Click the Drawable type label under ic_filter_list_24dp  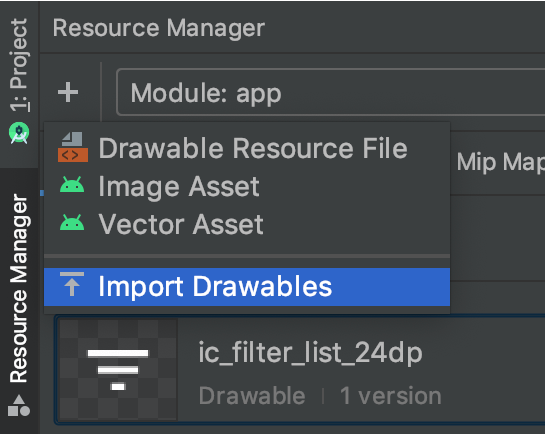(x=252, y=396)
